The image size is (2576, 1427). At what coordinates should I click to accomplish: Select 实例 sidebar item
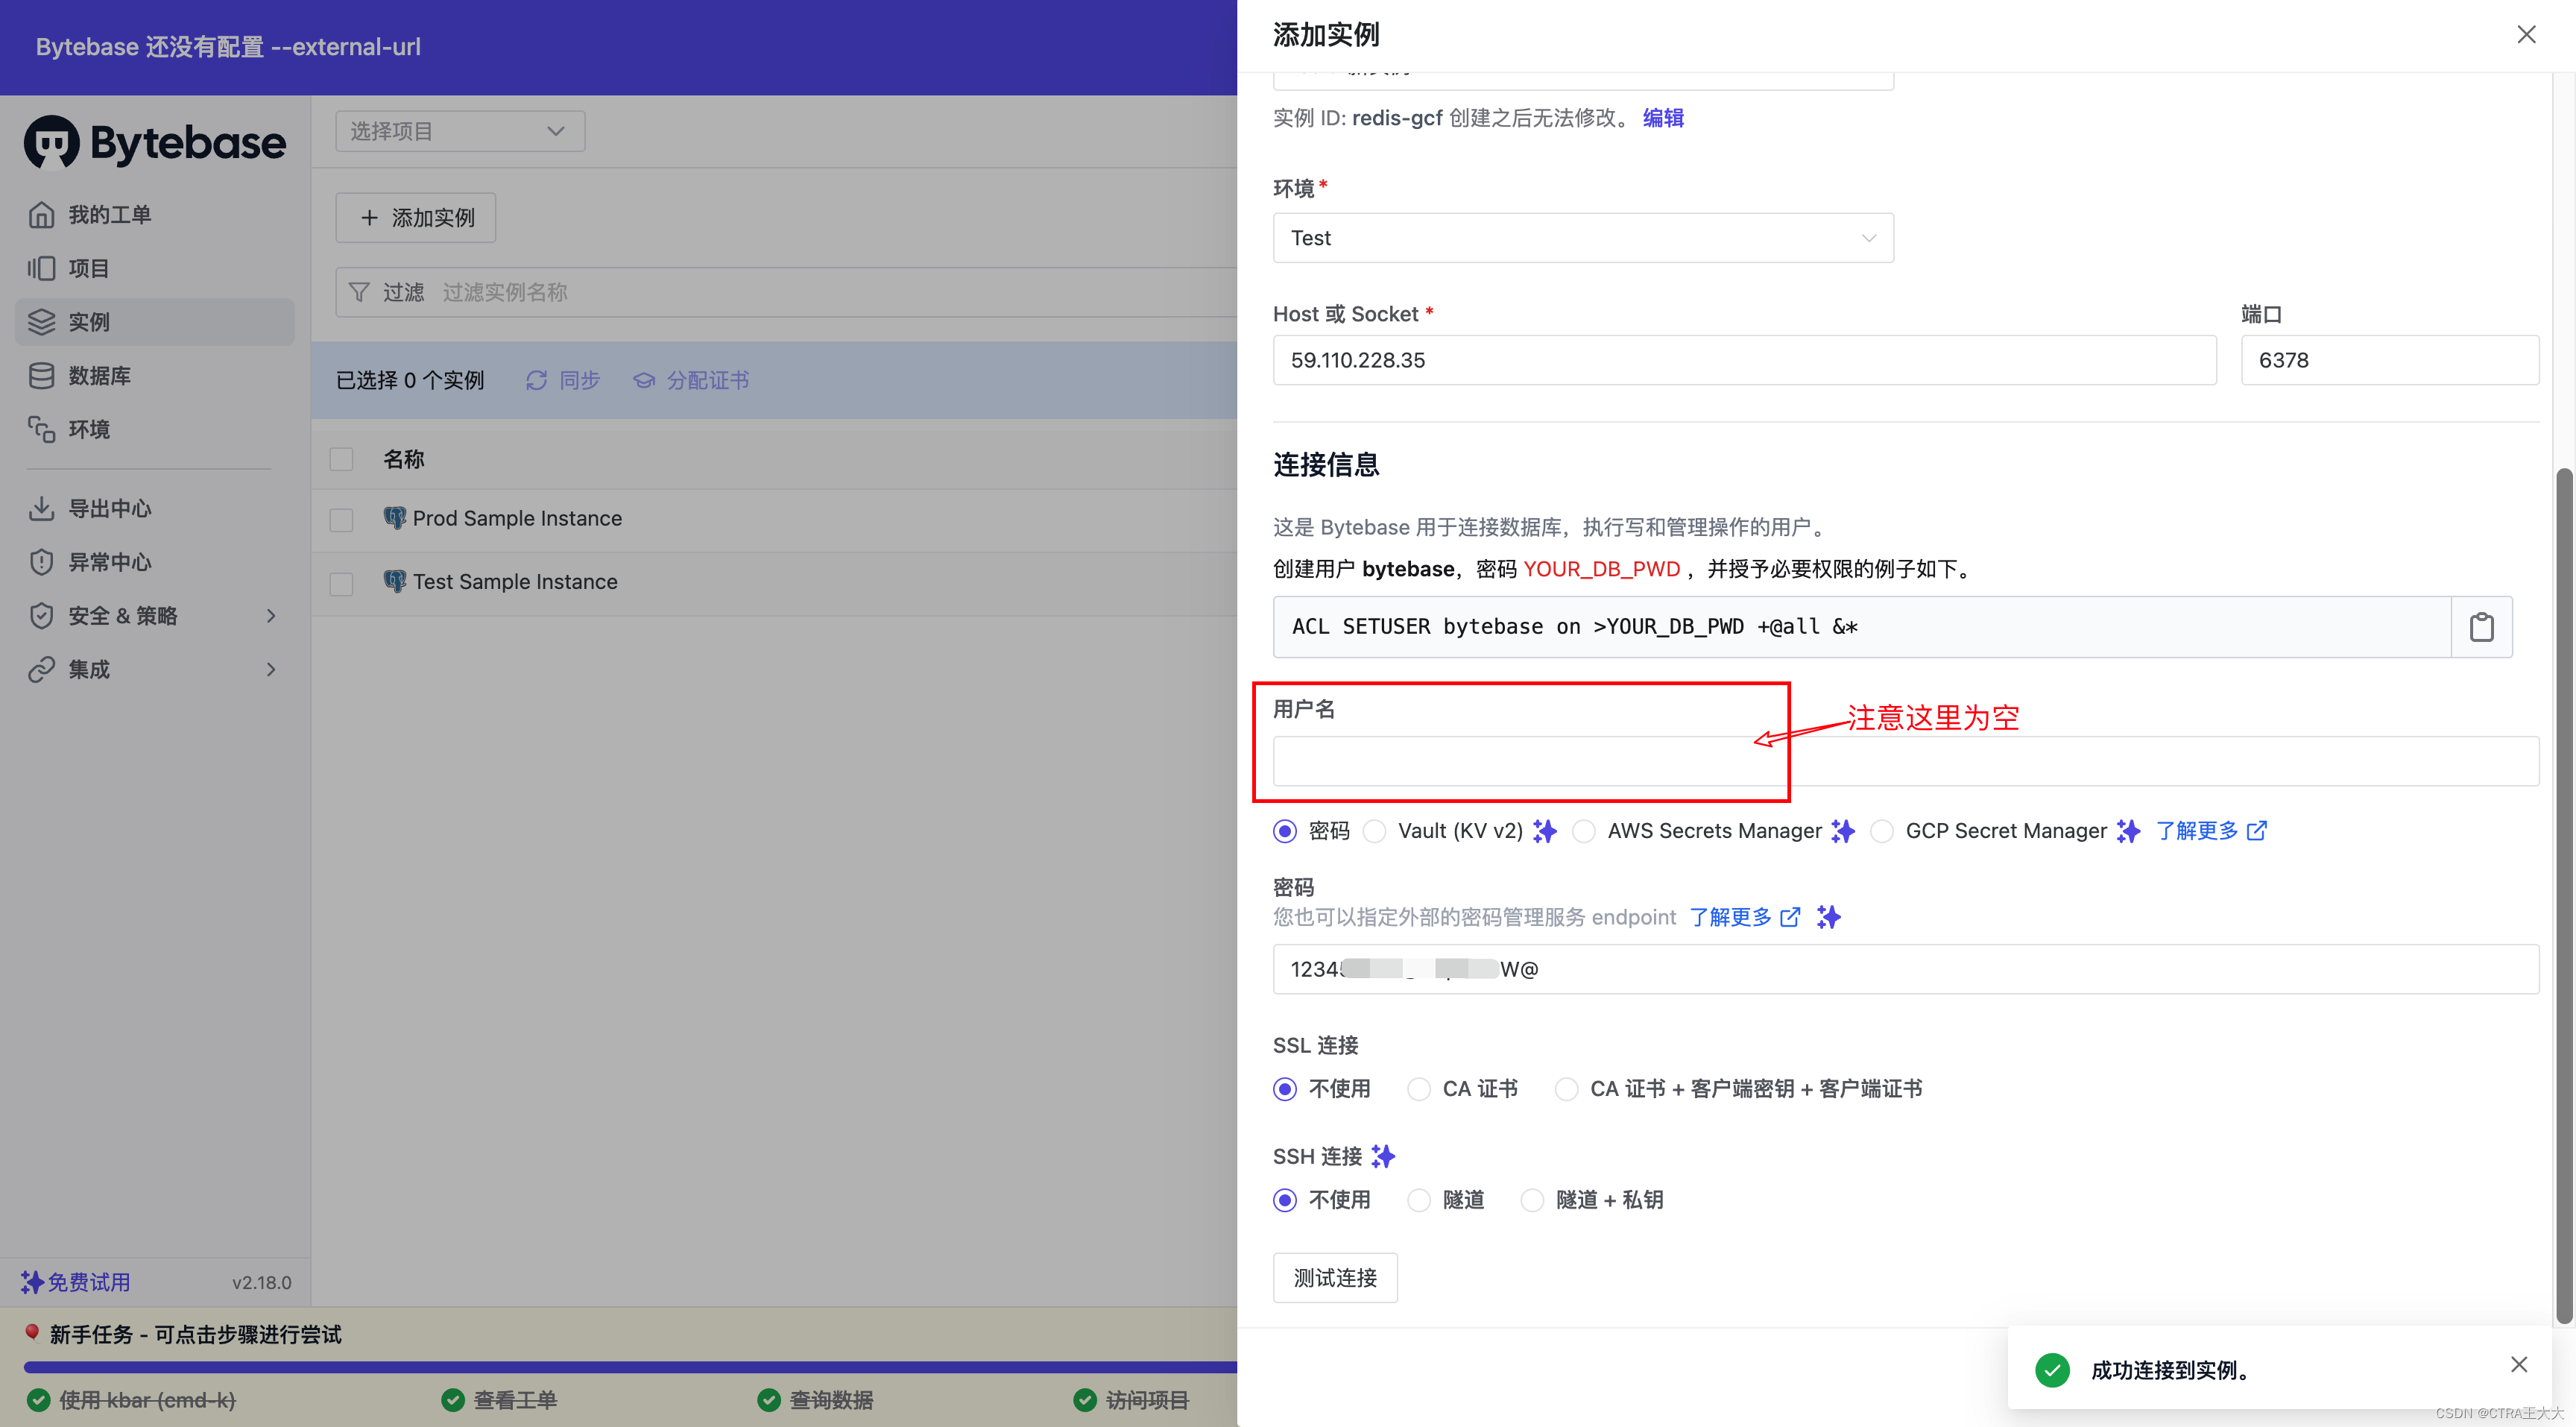155,322
